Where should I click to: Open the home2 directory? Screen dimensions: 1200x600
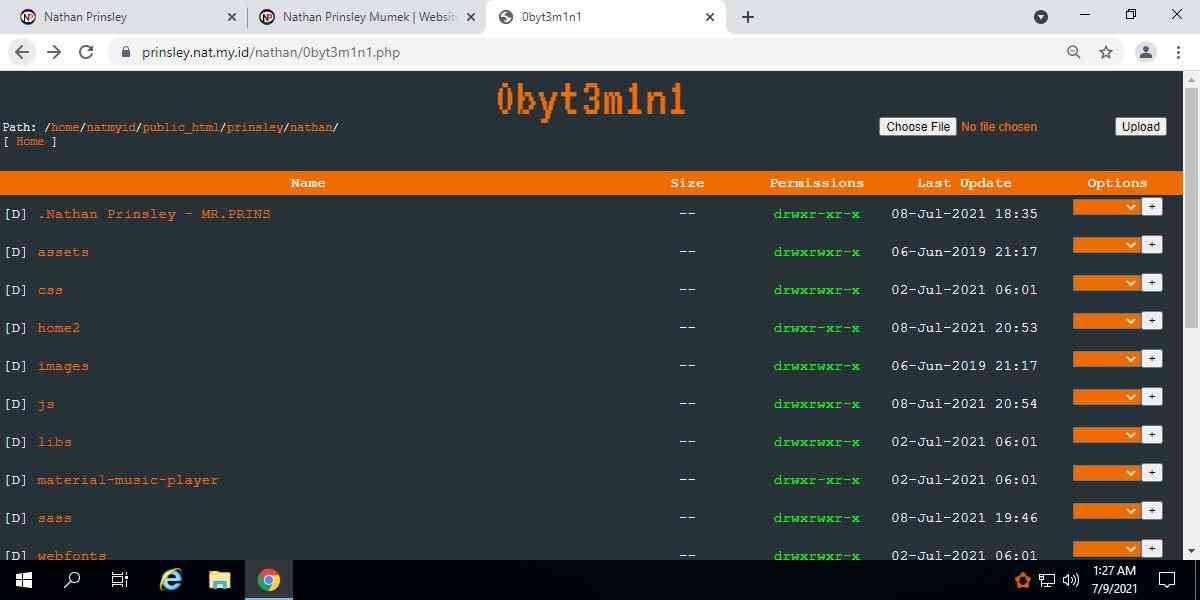[x=58, y=328]
